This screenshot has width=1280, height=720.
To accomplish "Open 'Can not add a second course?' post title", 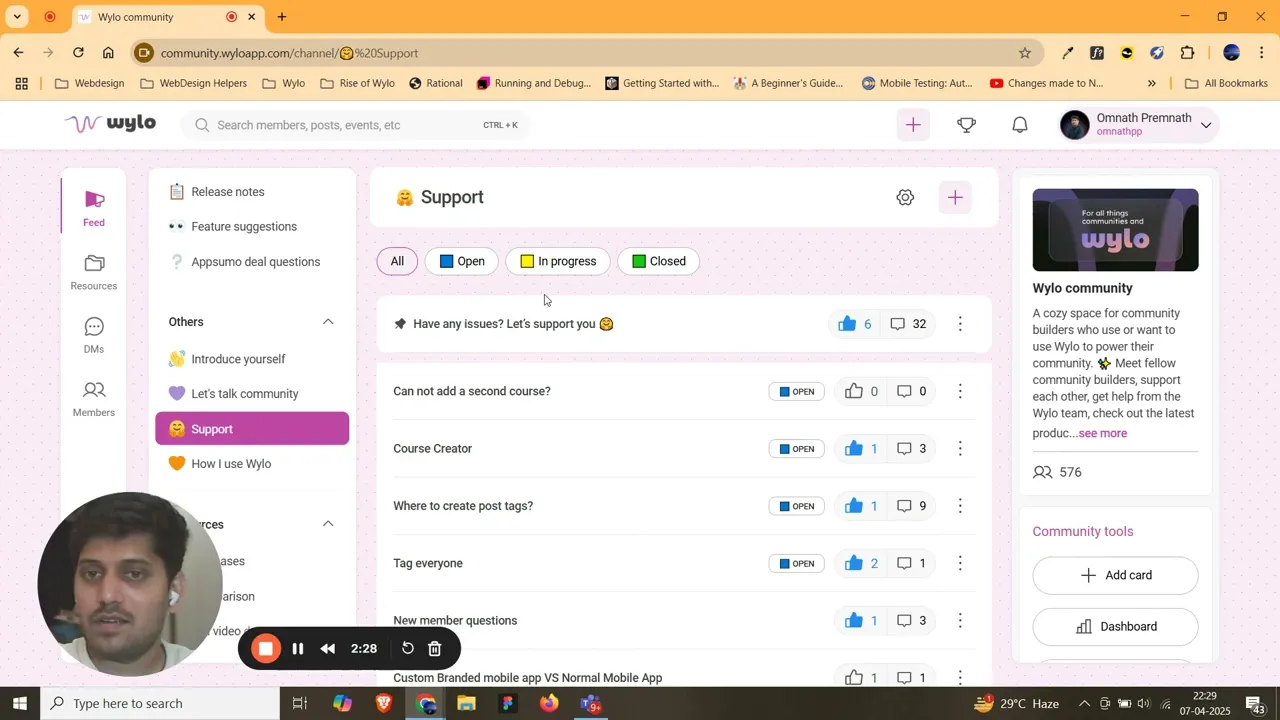I will coord(472,391).
